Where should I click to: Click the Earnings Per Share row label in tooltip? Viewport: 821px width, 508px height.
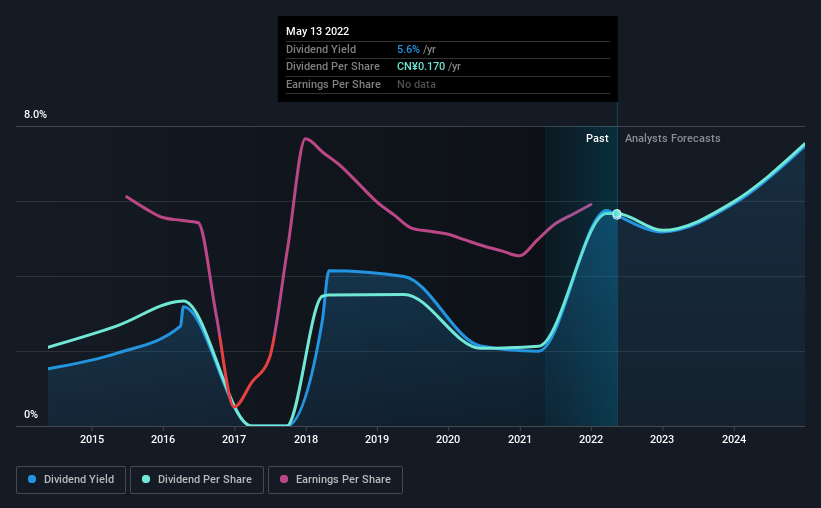pyautogui.click(x=333, y=84)
